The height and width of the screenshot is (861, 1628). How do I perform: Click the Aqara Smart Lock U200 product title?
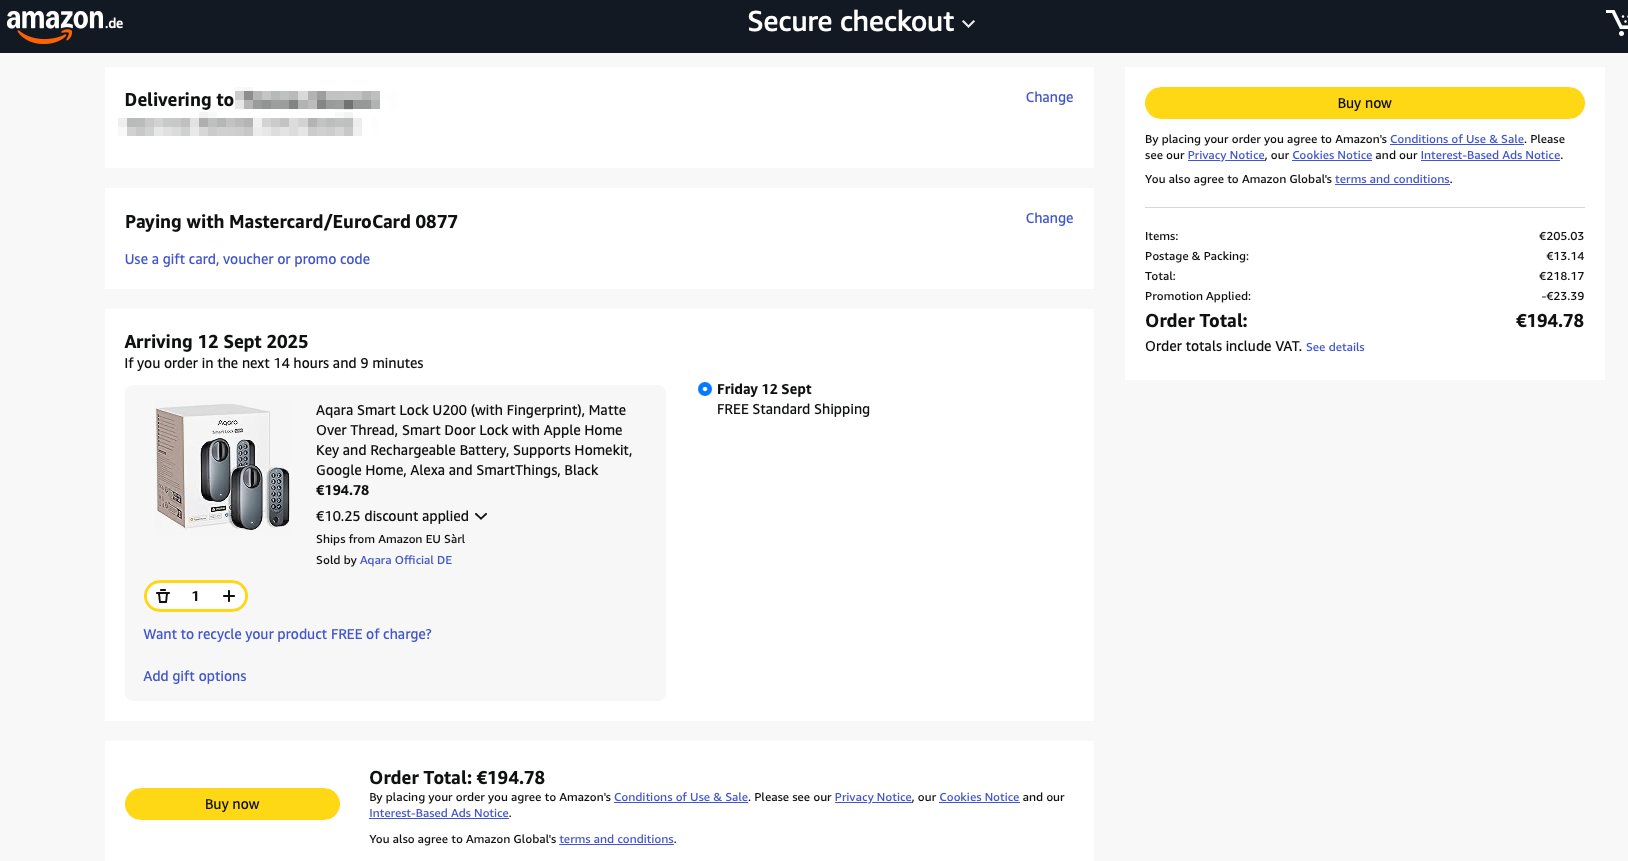tap(474, 440)
